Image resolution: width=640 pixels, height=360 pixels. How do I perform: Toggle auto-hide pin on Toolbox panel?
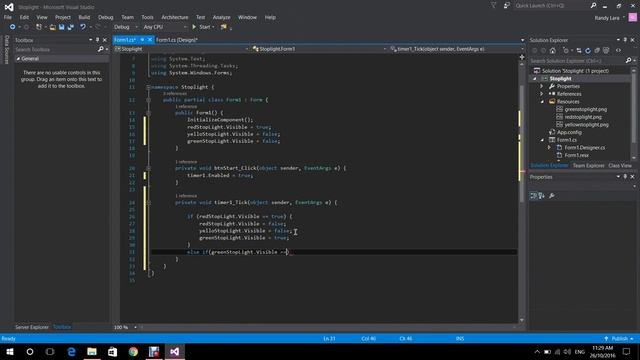98,40
